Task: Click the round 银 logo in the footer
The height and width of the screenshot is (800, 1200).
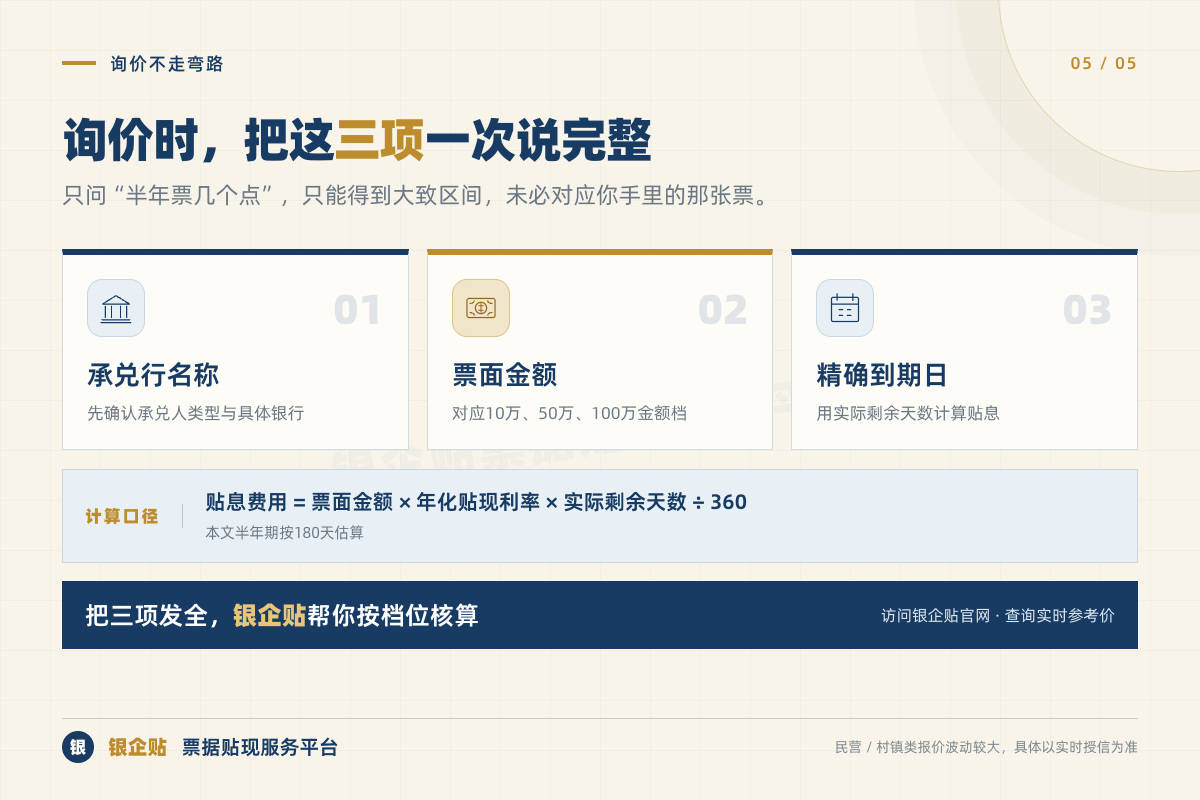Action: [x=78, y=747]
